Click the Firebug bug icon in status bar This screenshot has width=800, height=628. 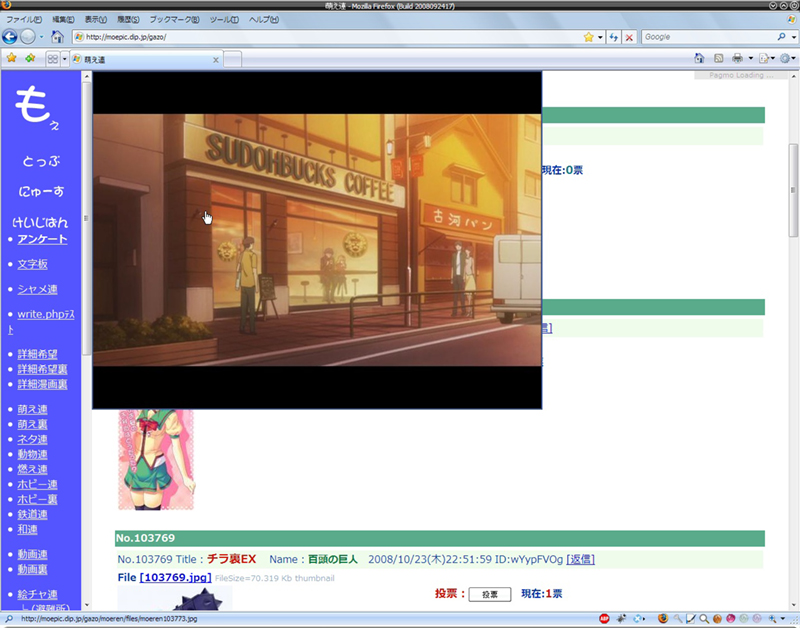621,619
